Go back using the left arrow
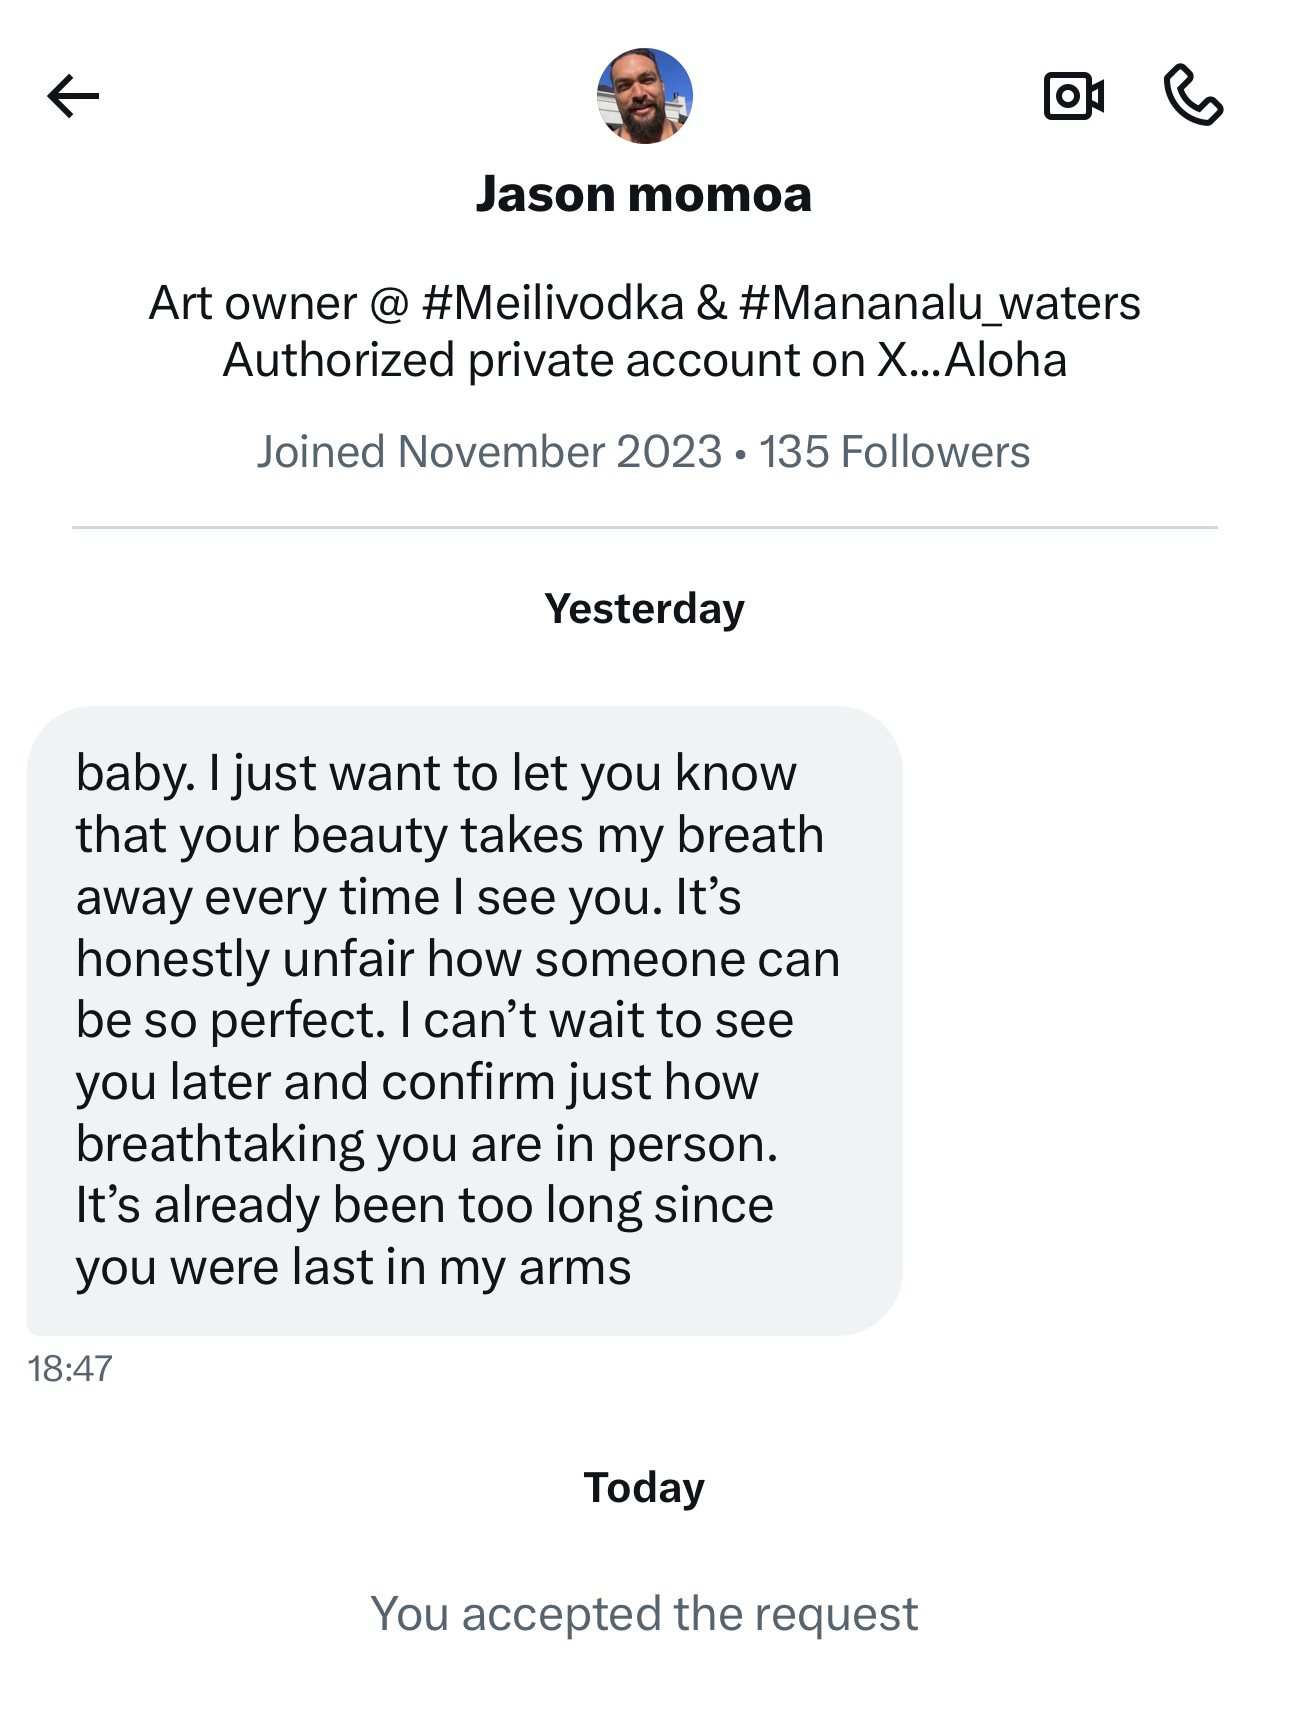 click(73, 96)
